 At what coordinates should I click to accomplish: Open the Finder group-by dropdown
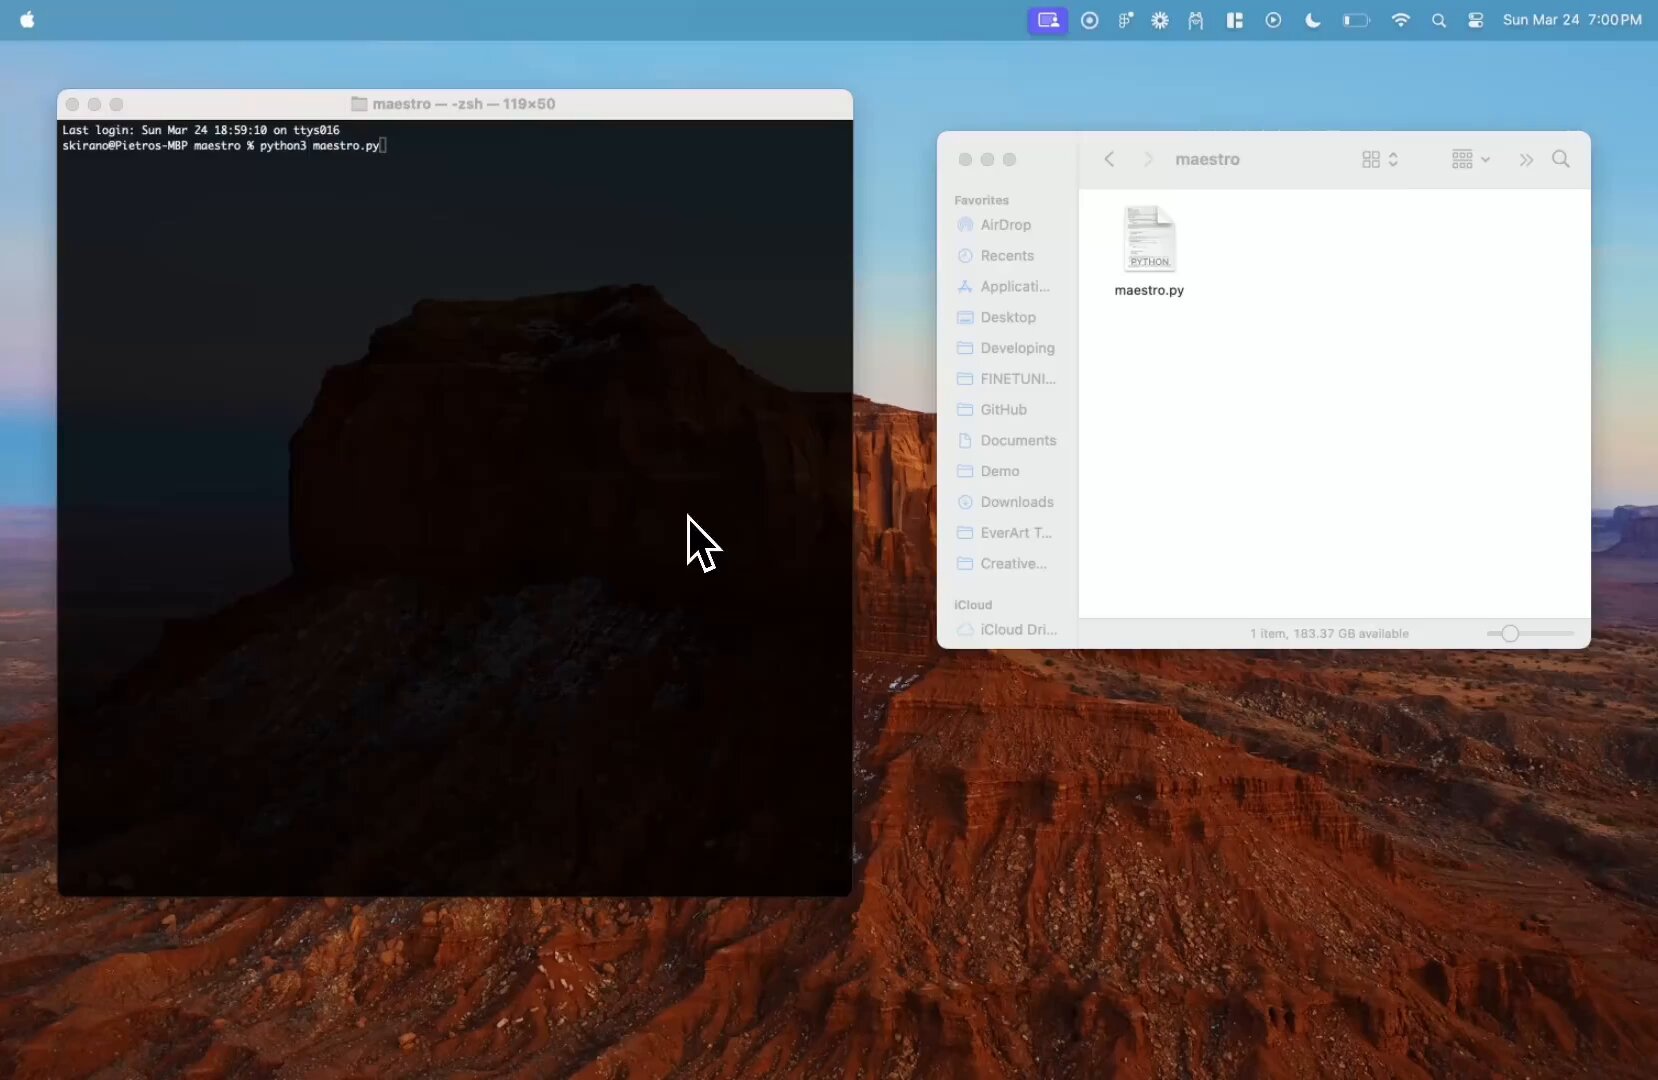coord(1471,159)
